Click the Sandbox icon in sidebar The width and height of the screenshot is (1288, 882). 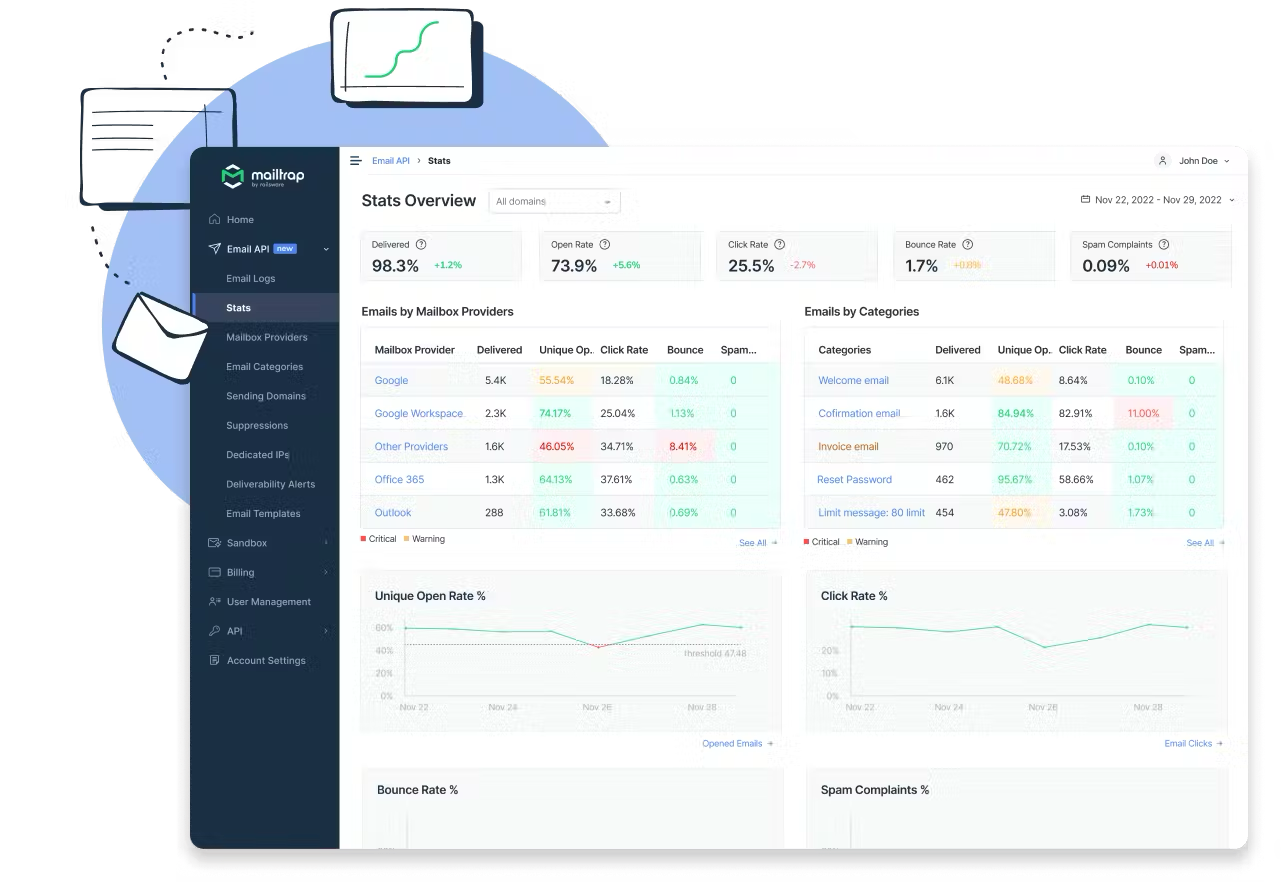(214, 543)
